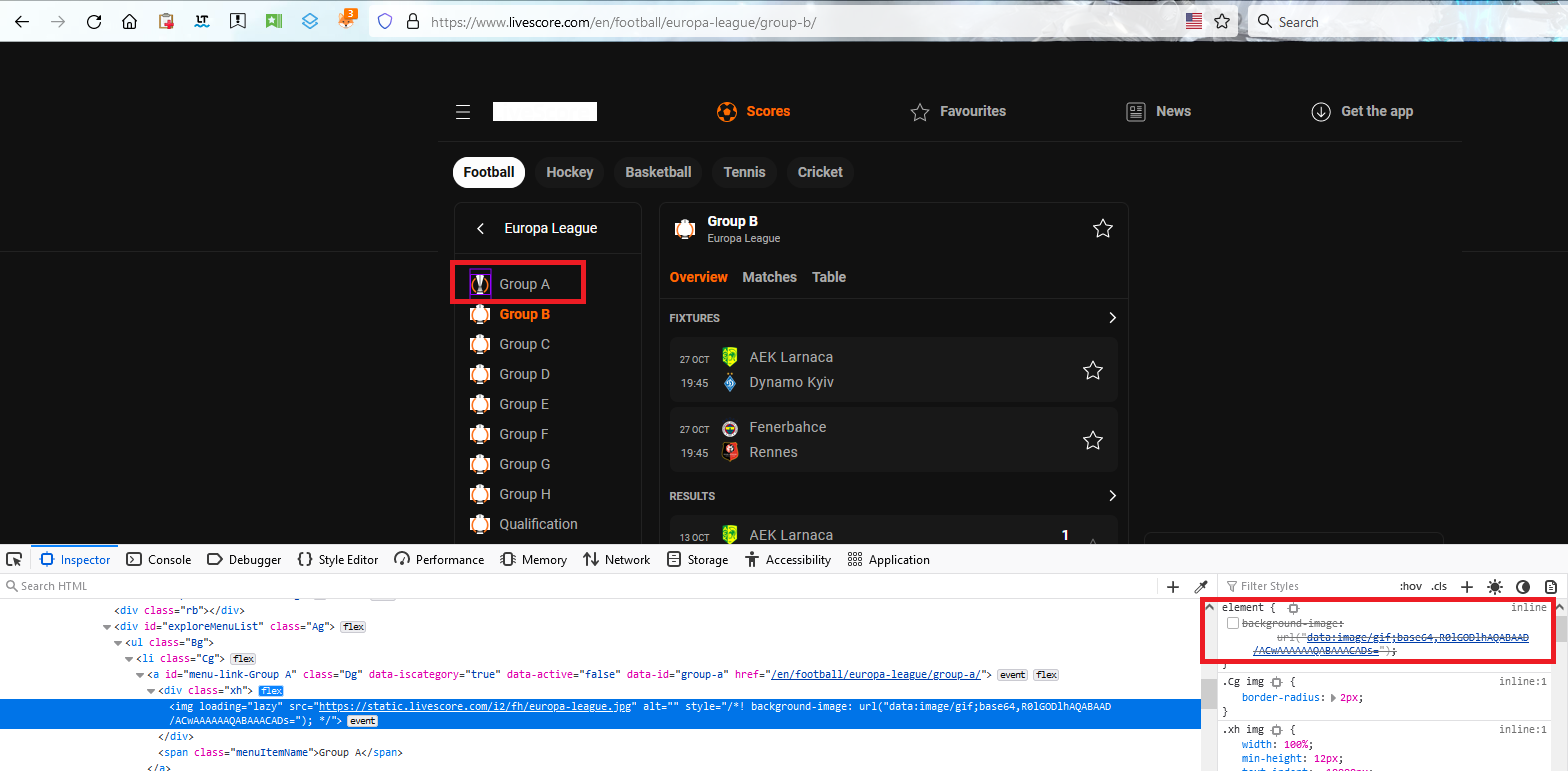Grab a color with the page eyedropper

pyautogui.click(x=1201, y=587)
